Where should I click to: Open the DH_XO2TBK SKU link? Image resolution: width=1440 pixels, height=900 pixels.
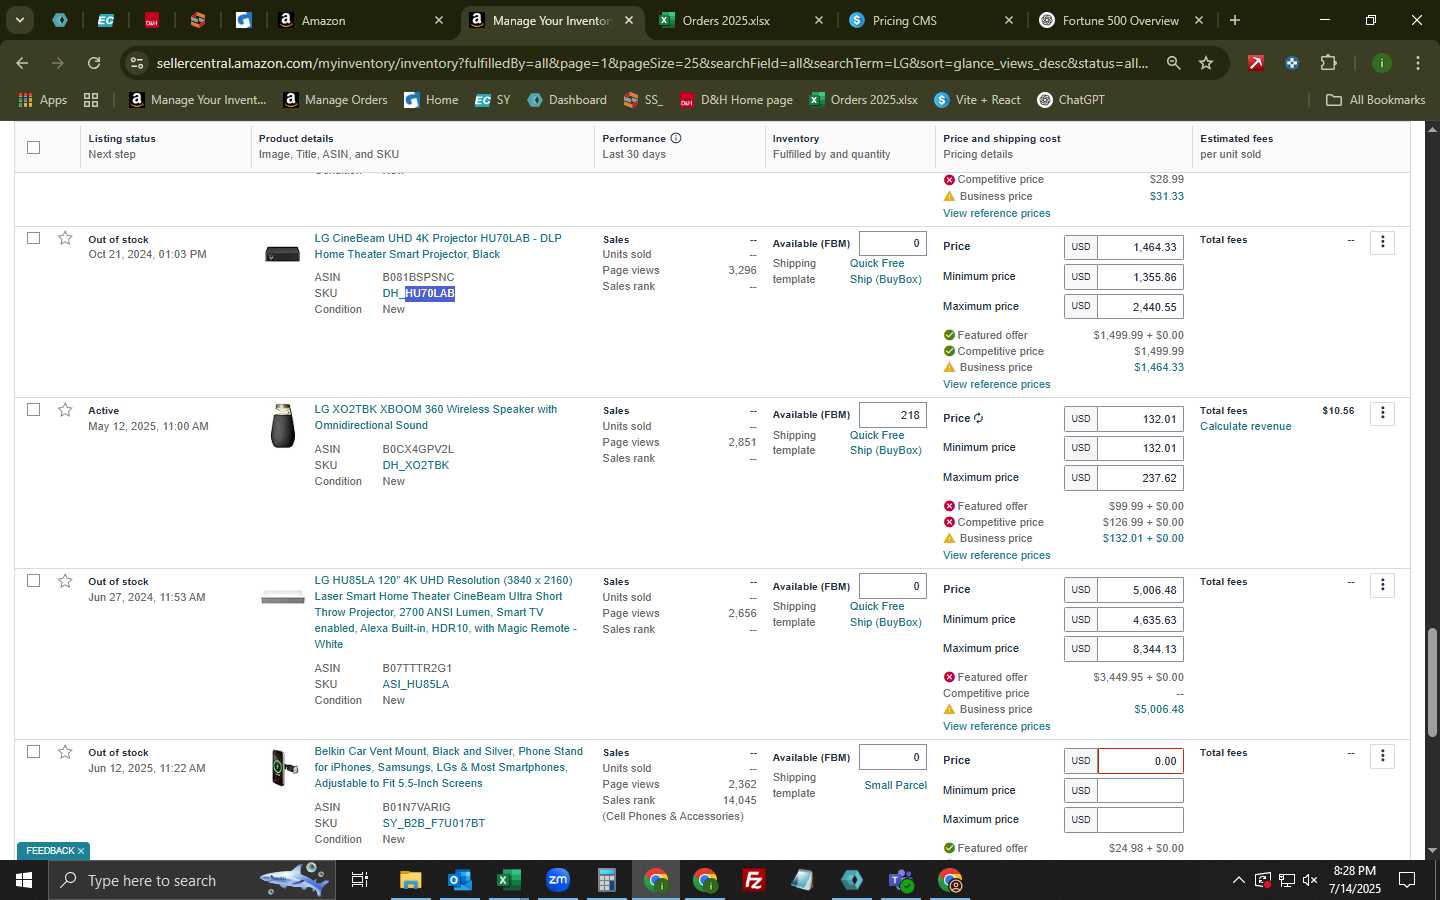[415, 465]
